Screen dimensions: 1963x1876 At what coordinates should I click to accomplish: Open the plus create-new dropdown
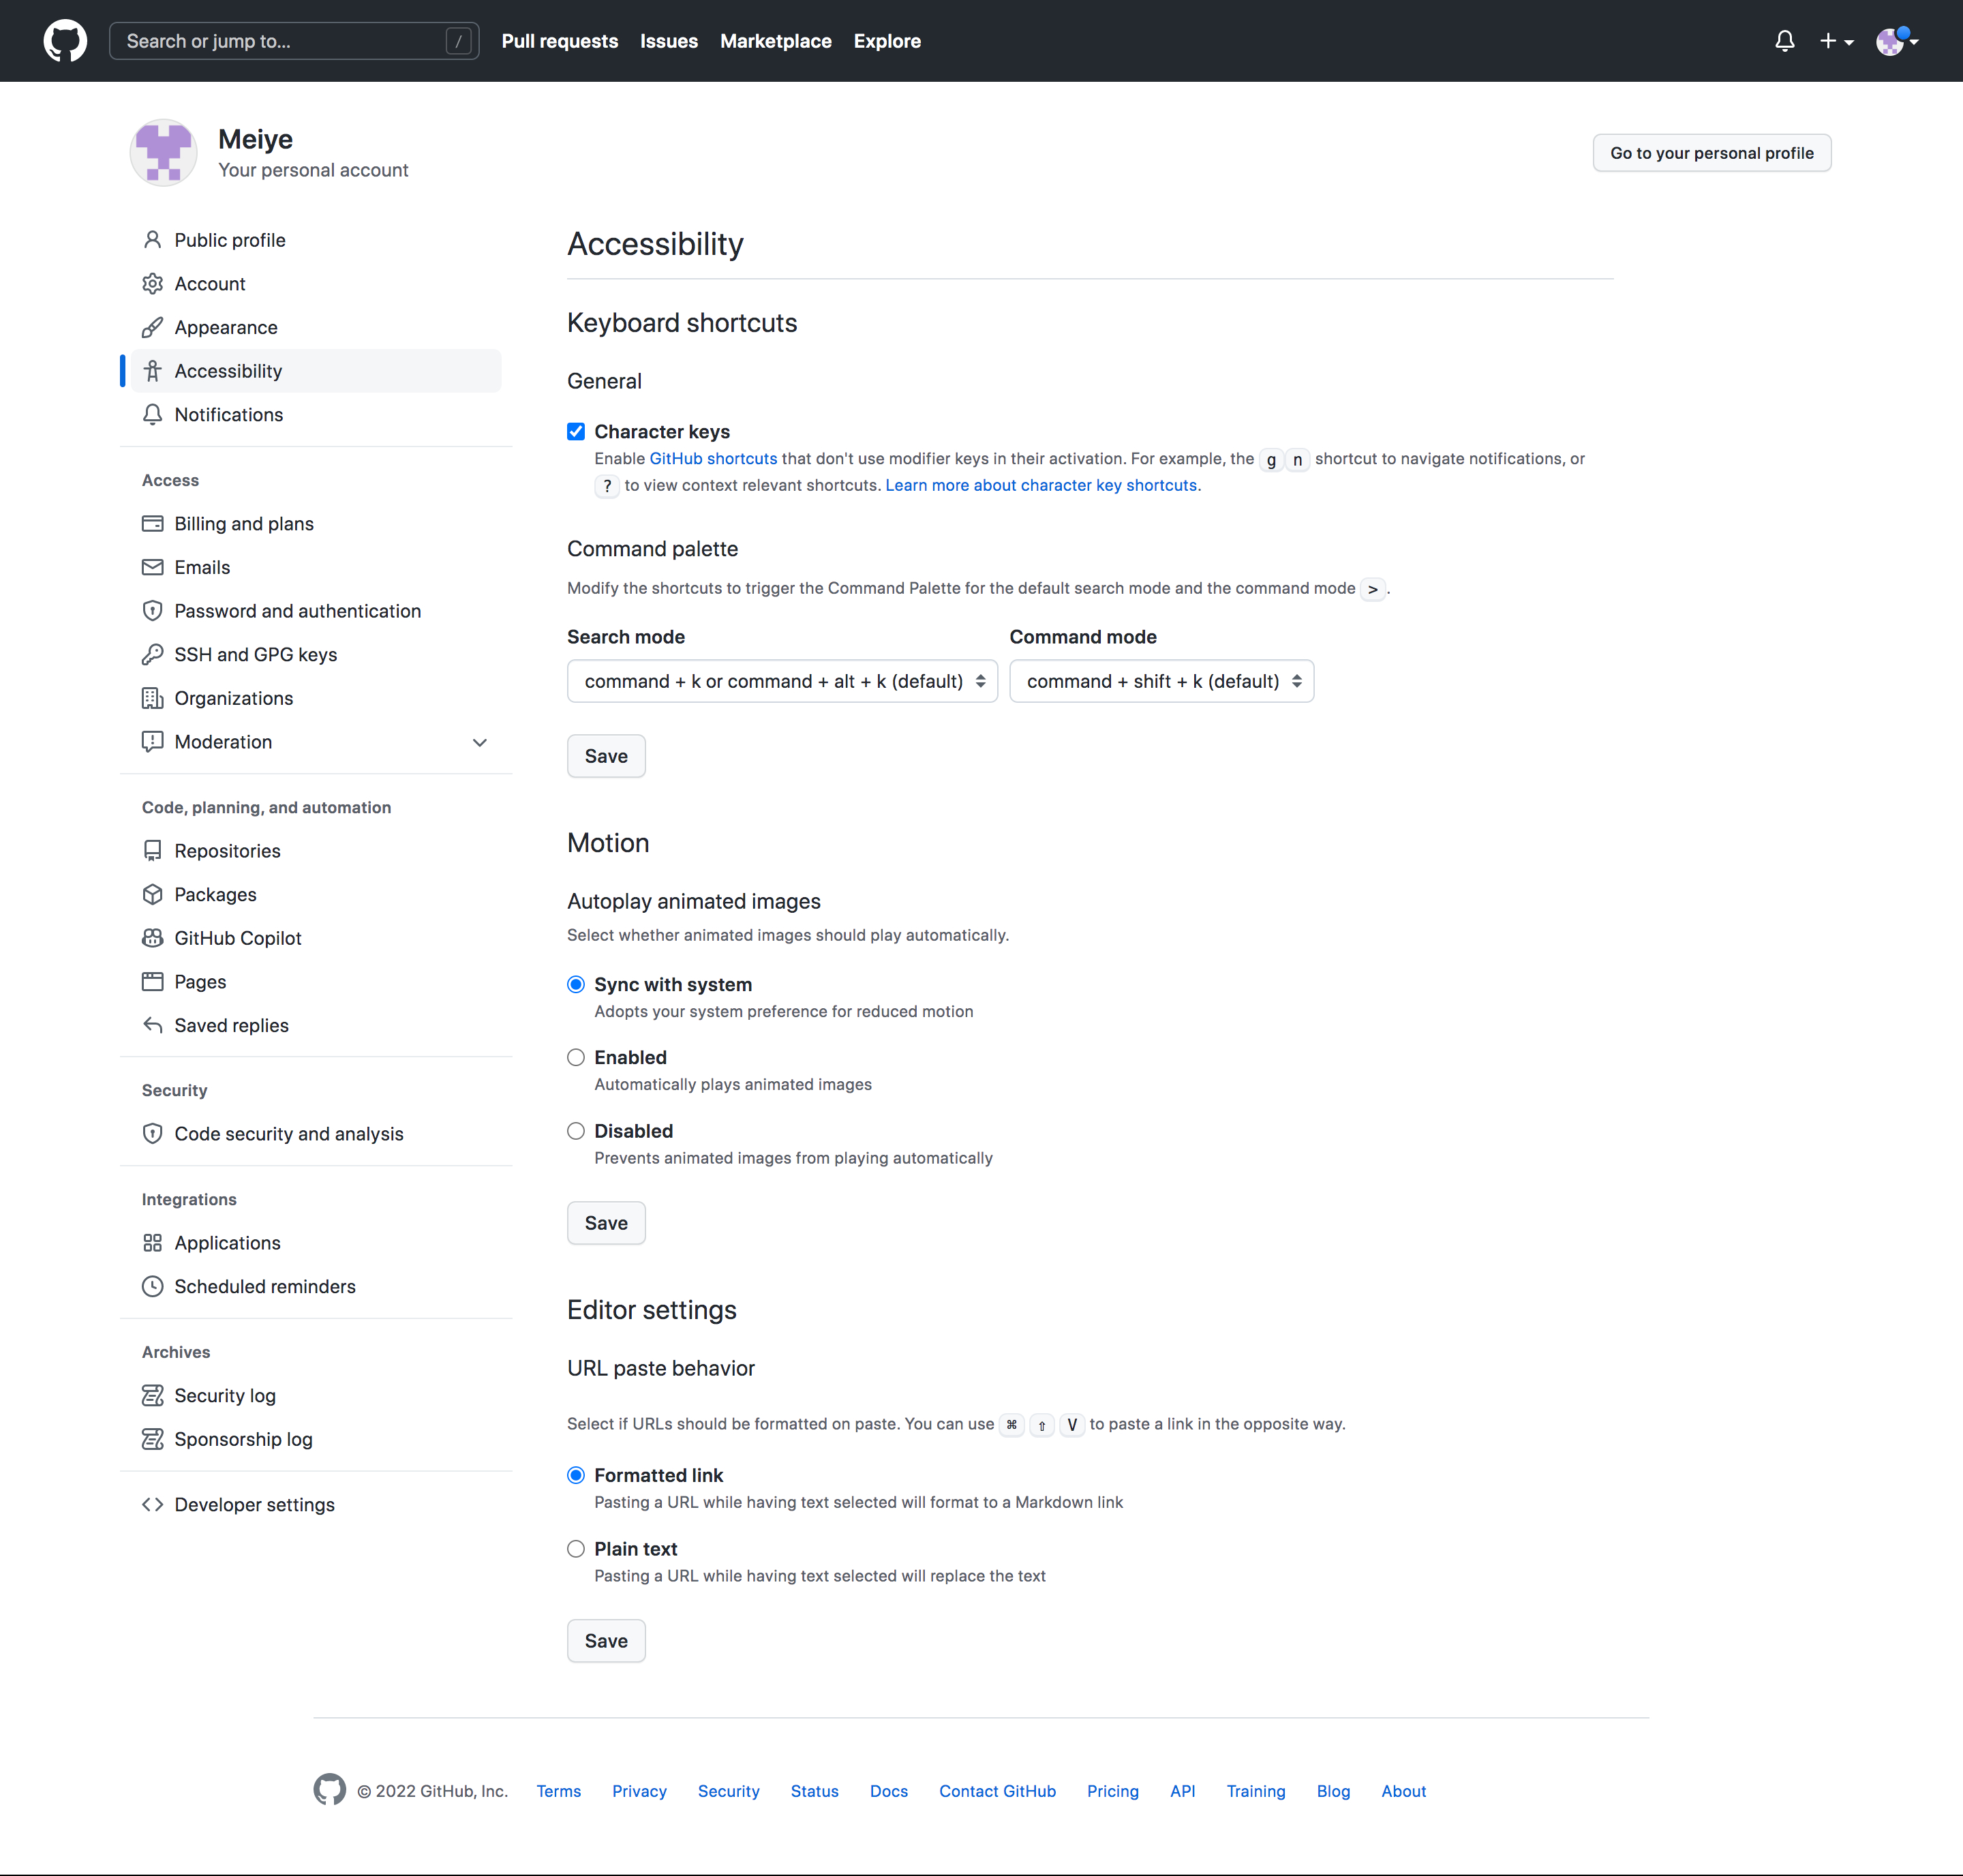(x=1836, y=41)
